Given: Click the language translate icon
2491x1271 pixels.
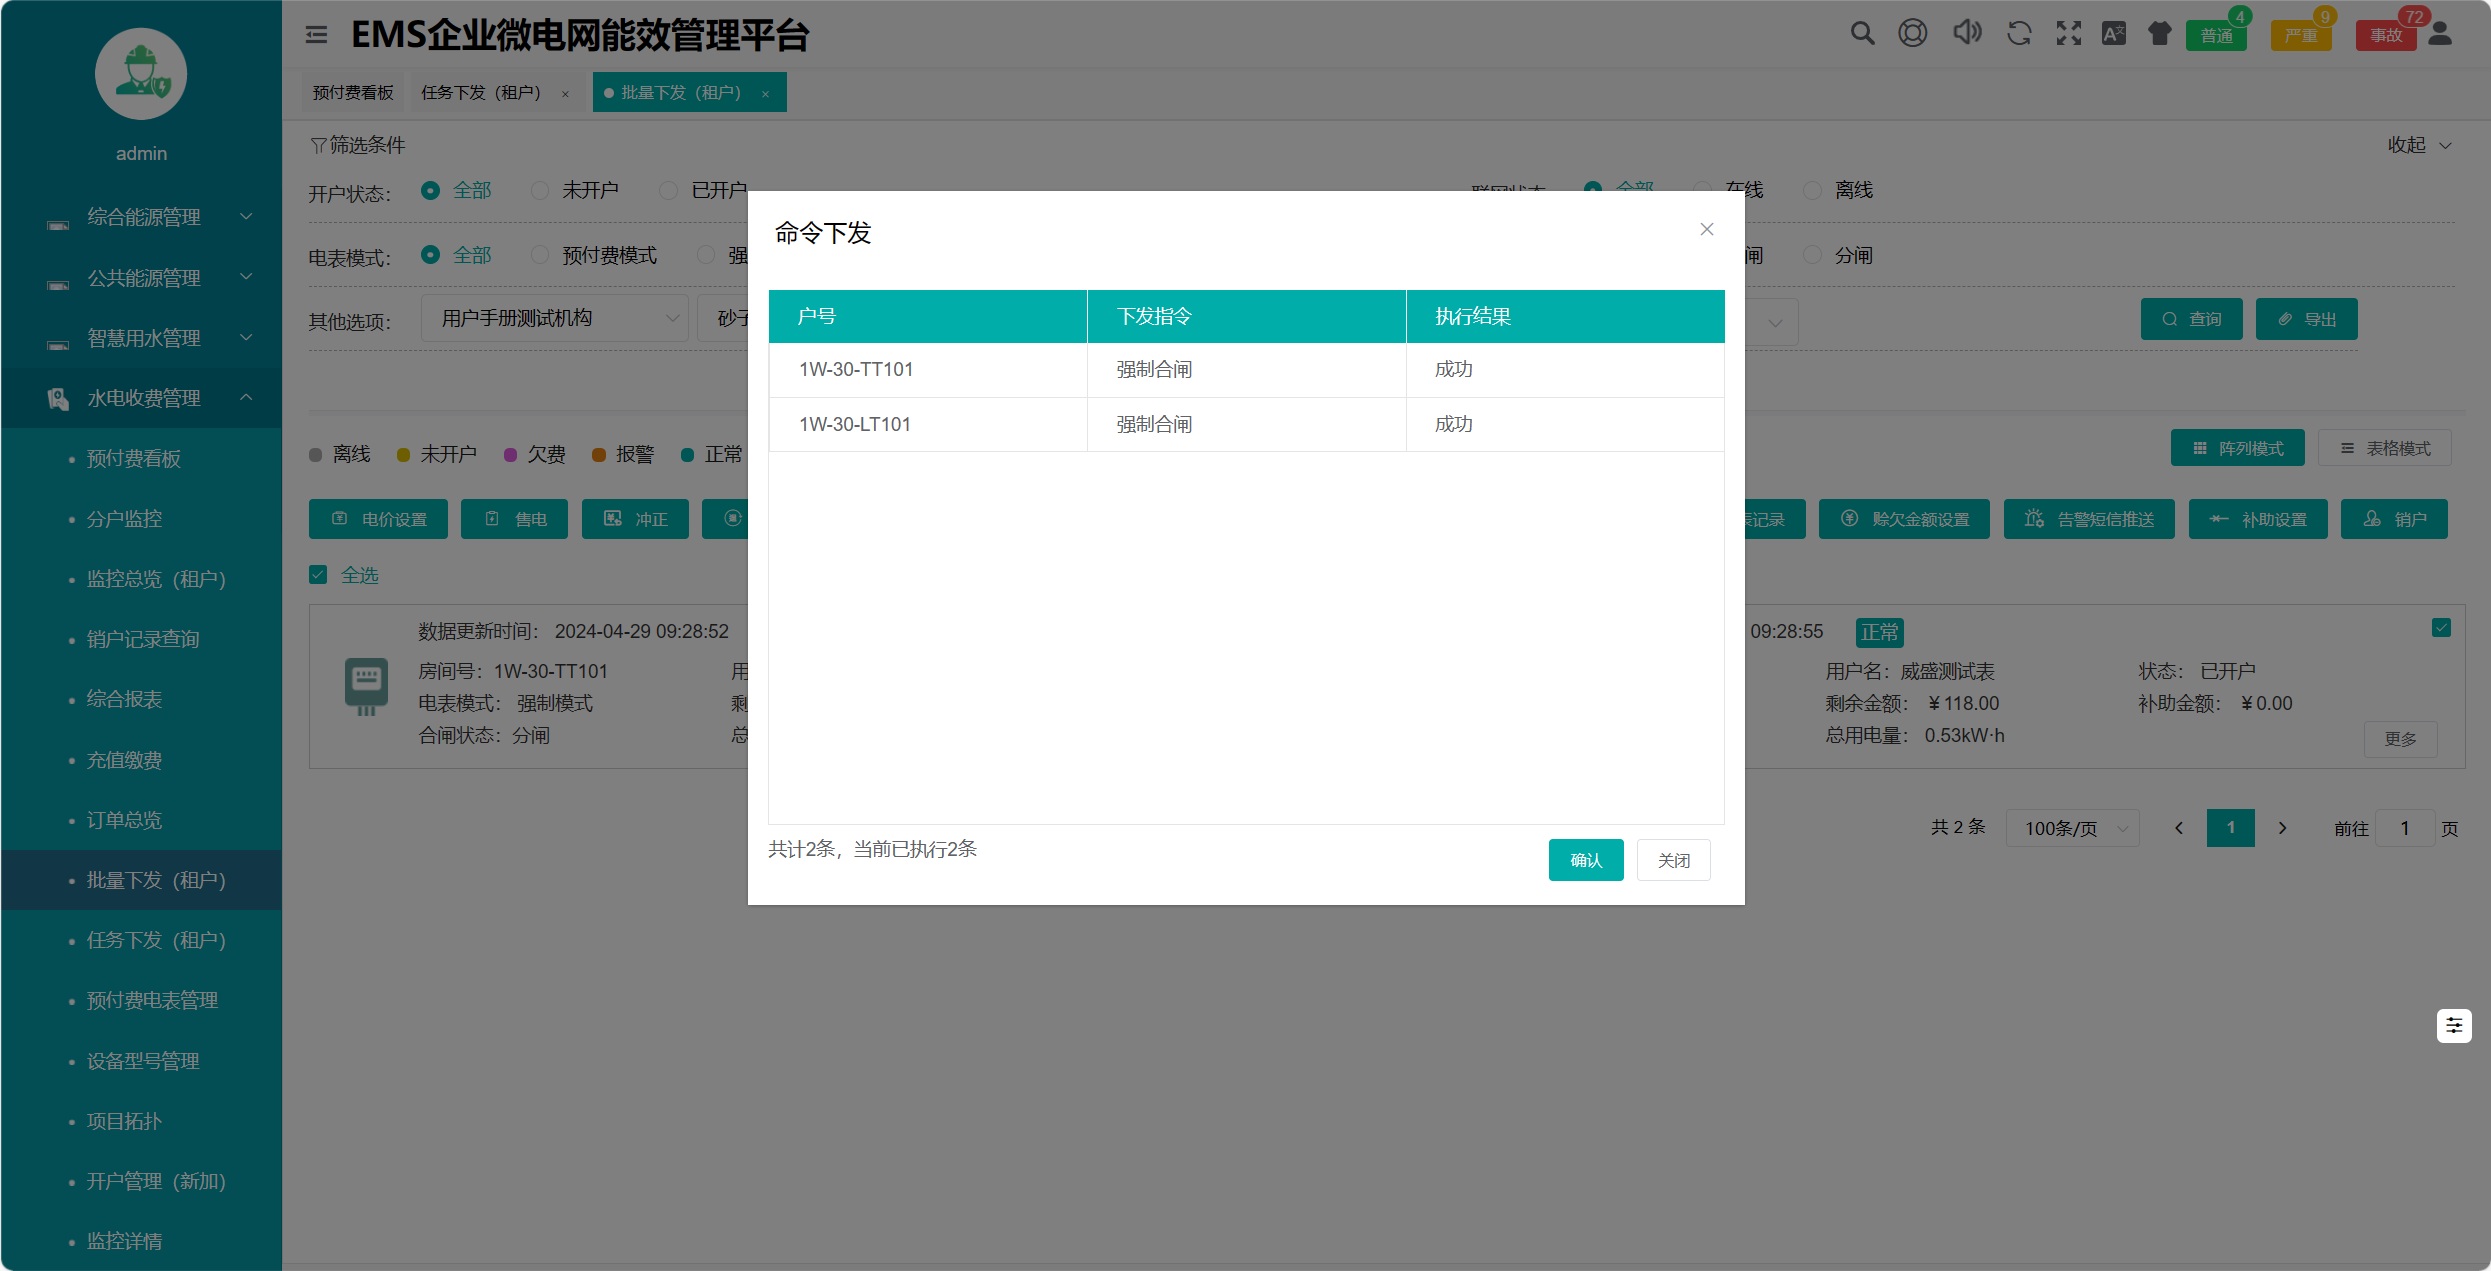Looking at the screenshot, I should point(2113,34).
